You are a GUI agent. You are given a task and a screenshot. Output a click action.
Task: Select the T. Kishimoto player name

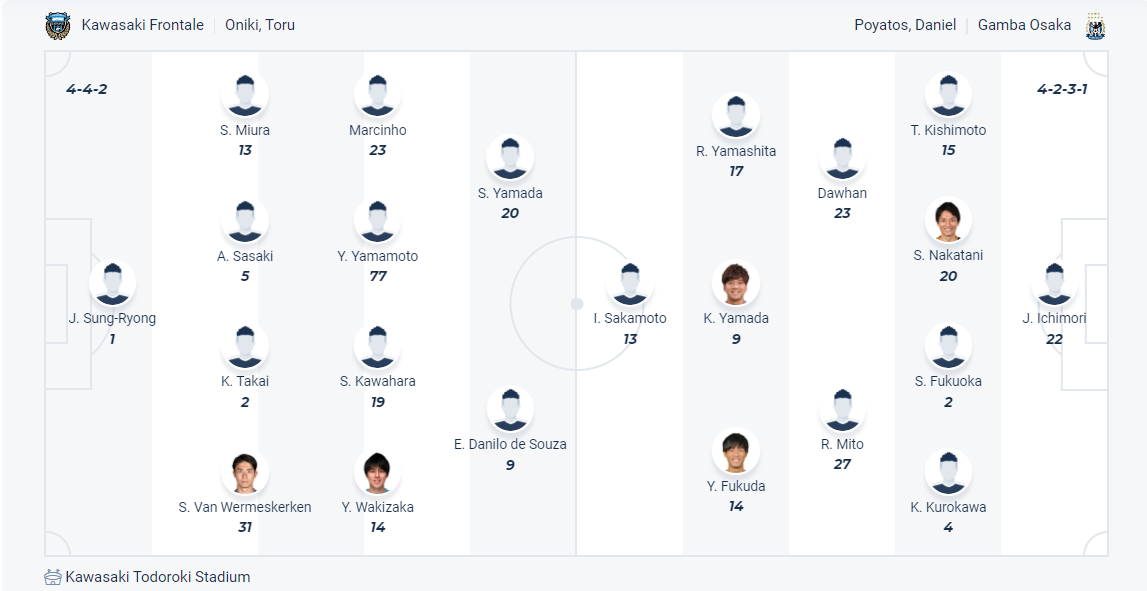[x=948, y=130]
